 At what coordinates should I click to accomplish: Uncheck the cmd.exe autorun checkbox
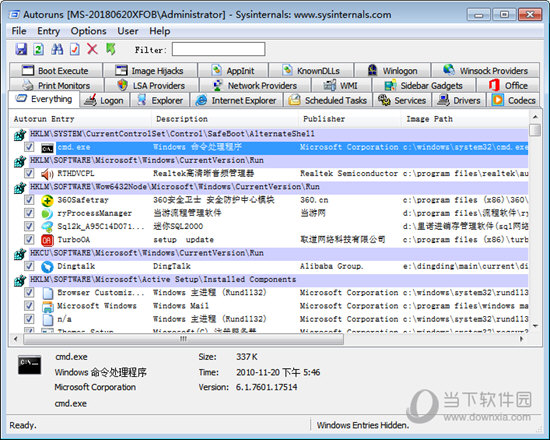(29, 147)
